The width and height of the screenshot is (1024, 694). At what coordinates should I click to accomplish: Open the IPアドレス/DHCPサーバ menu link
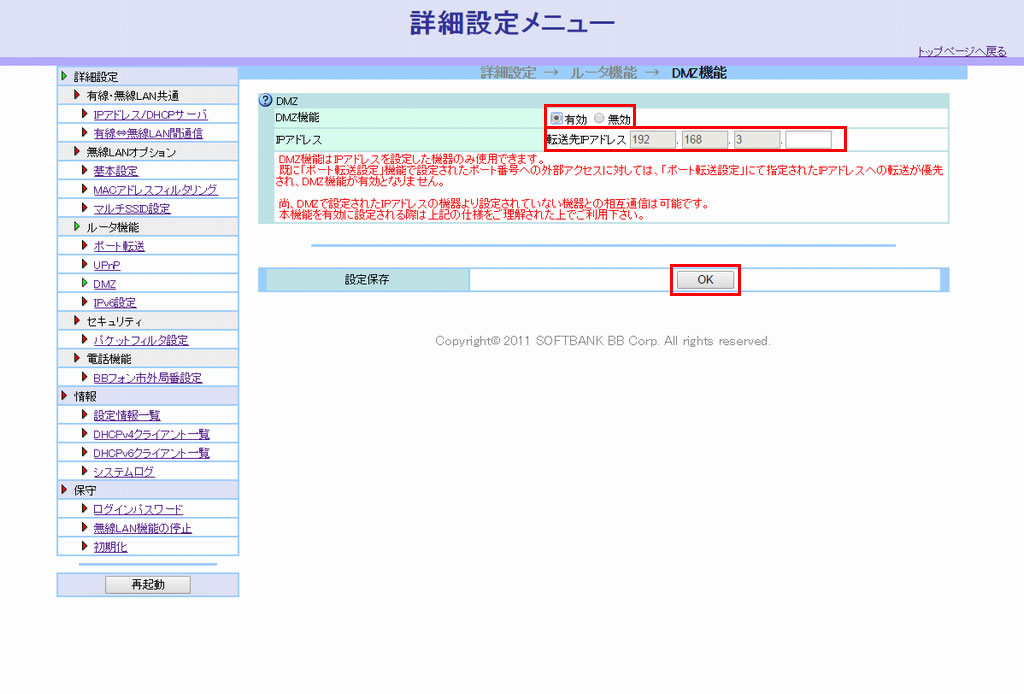click(x=150, y=115)
